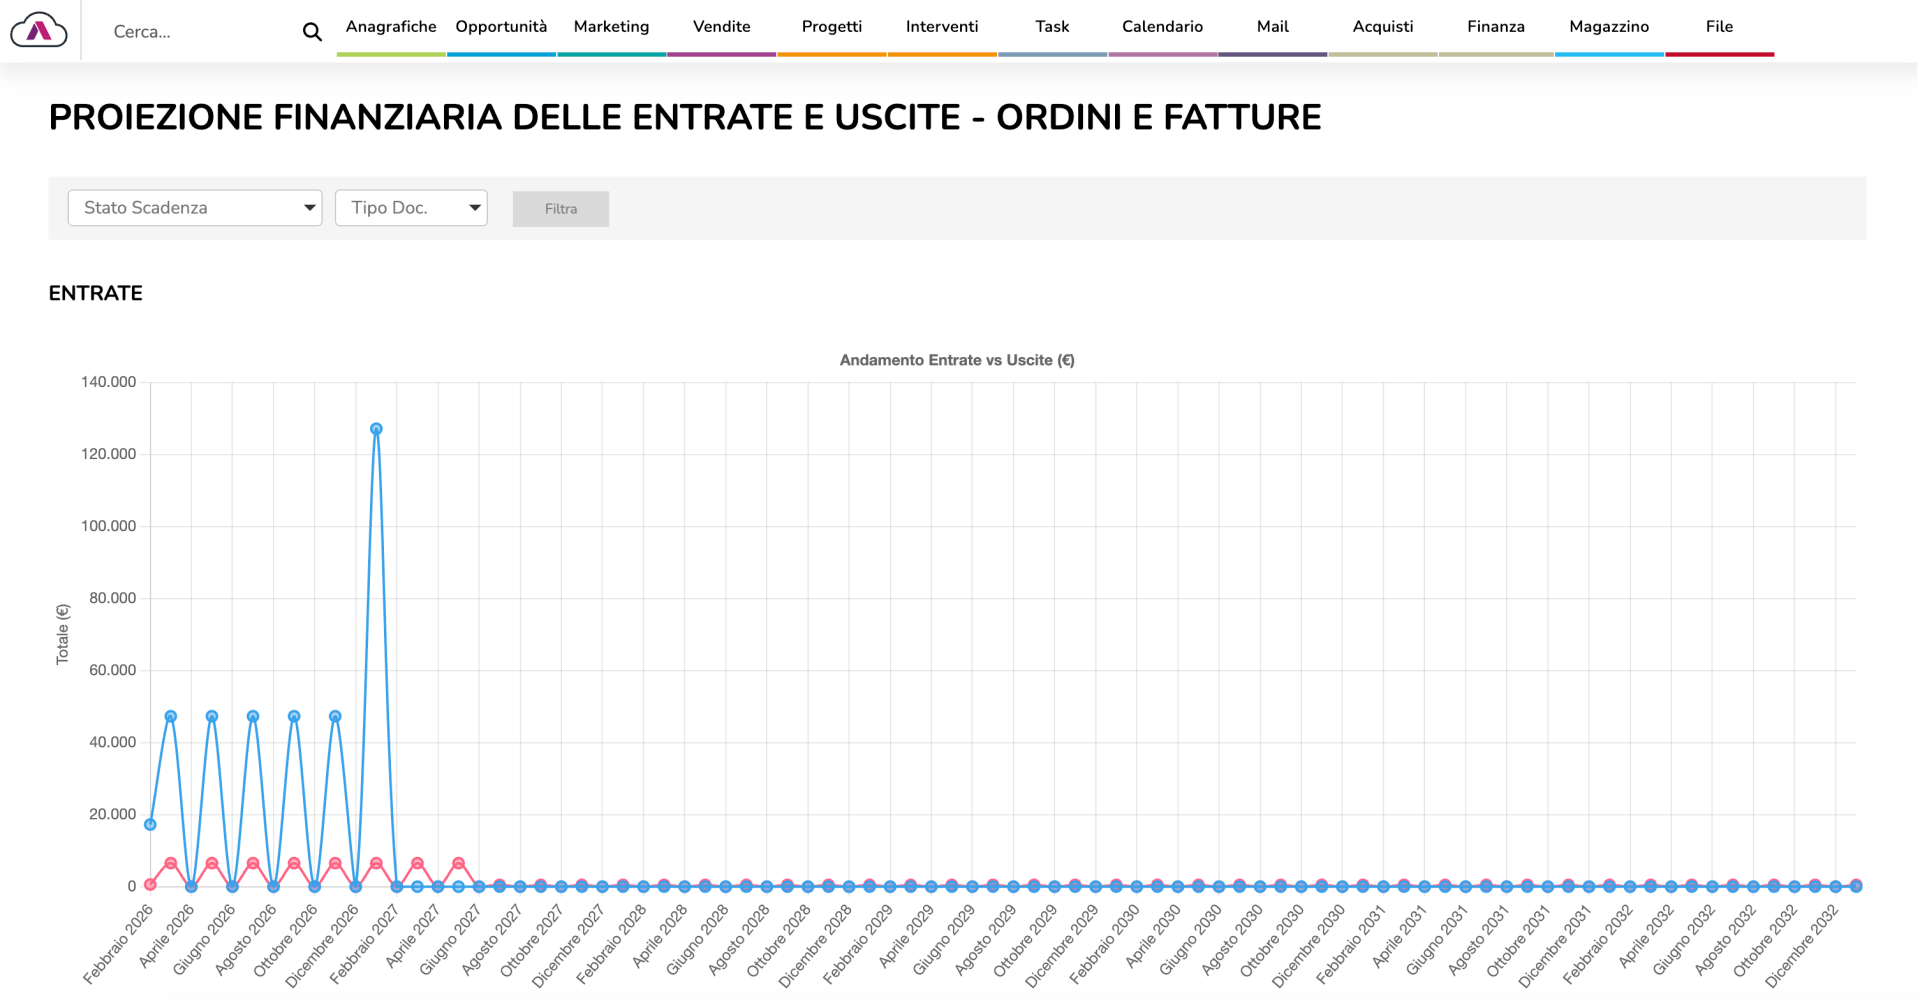Open the Magazzino menu

click(1609, 27)
